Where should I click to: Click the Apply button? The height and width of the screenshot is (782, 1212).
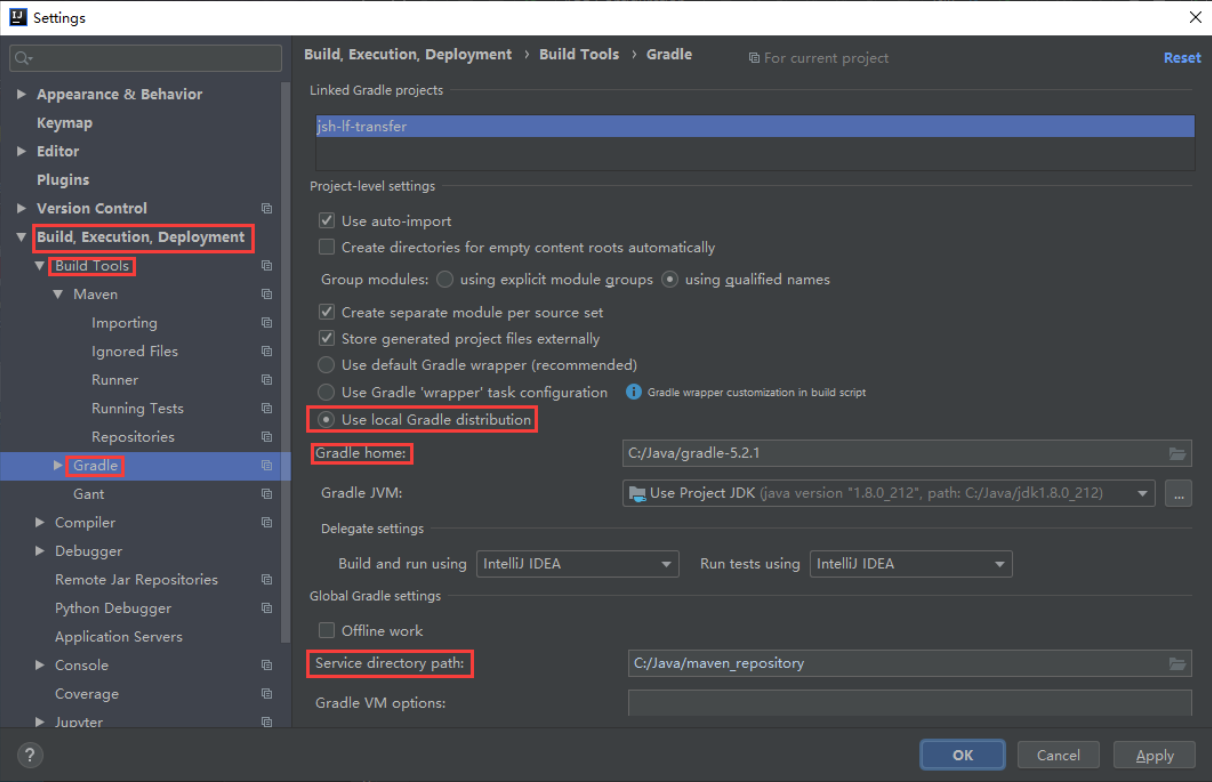click(x=1153, y=755)
